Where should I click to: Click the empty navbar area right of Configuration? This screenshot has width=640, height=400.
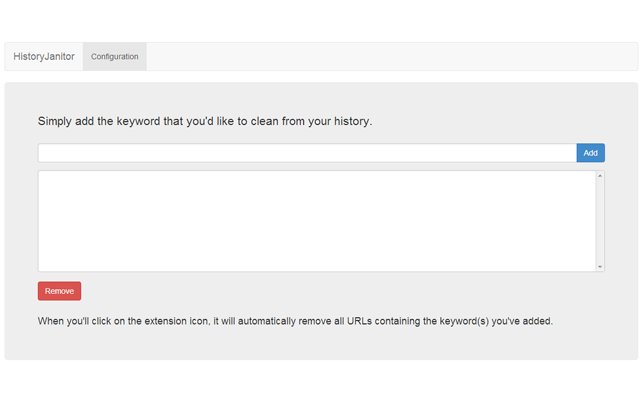pos(390,57)
